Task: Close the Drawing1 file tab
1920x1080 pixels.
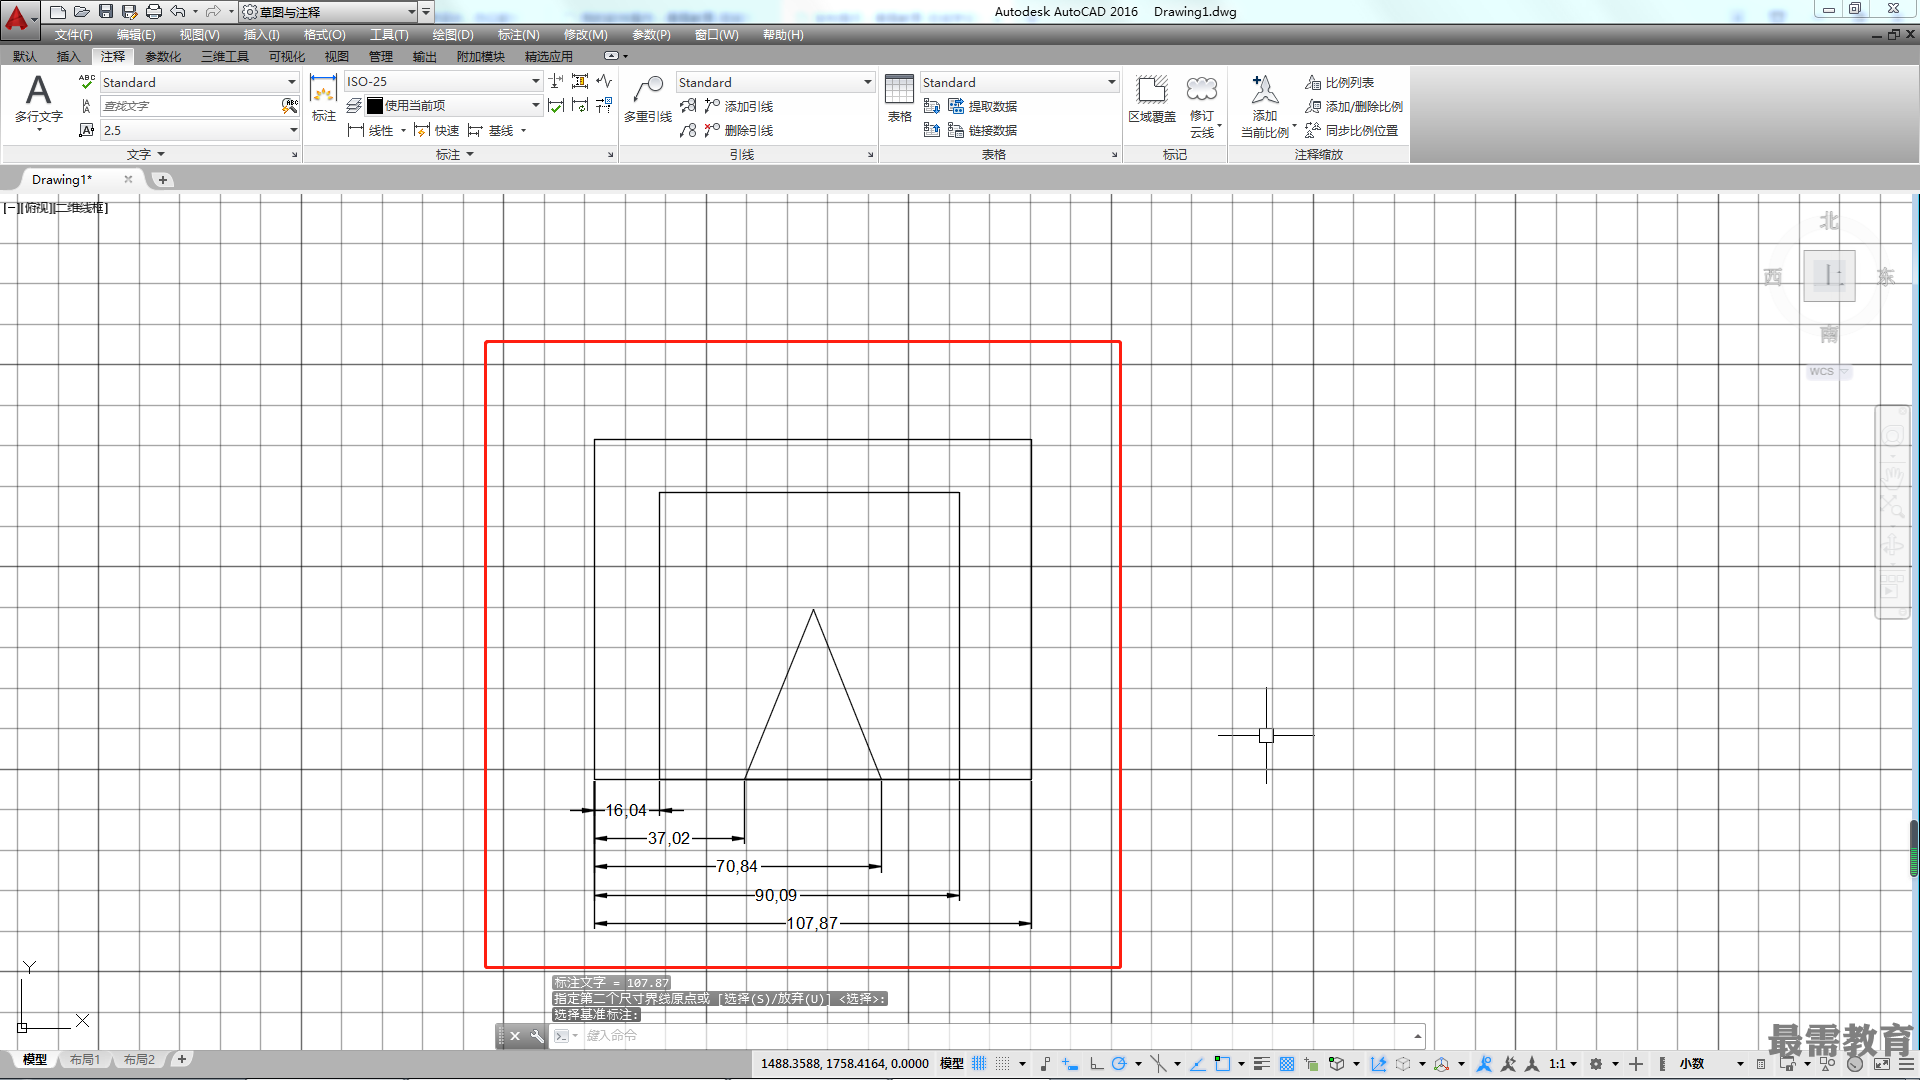Action: click(128, 179)
